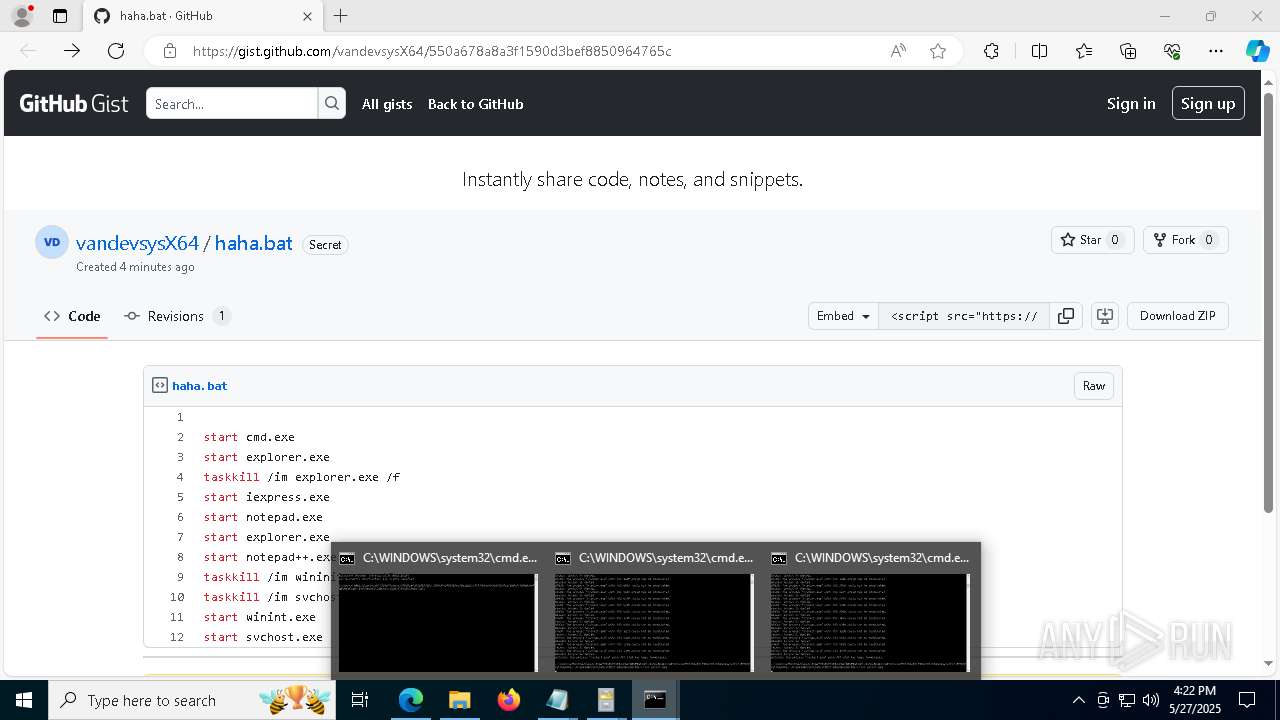Click 'start notepad.exe' code line
The width and height of the screenshot is (1280, 720).
coord(263,517)
